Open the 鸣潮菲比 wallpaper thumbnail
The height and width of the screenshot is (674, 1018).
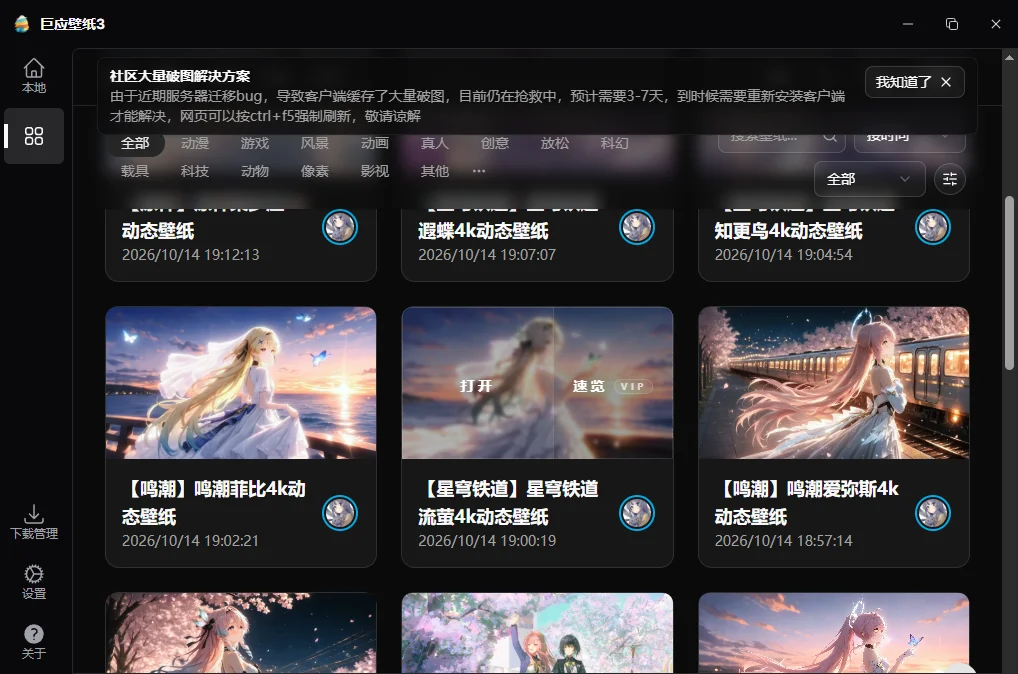tap(241, 383)
